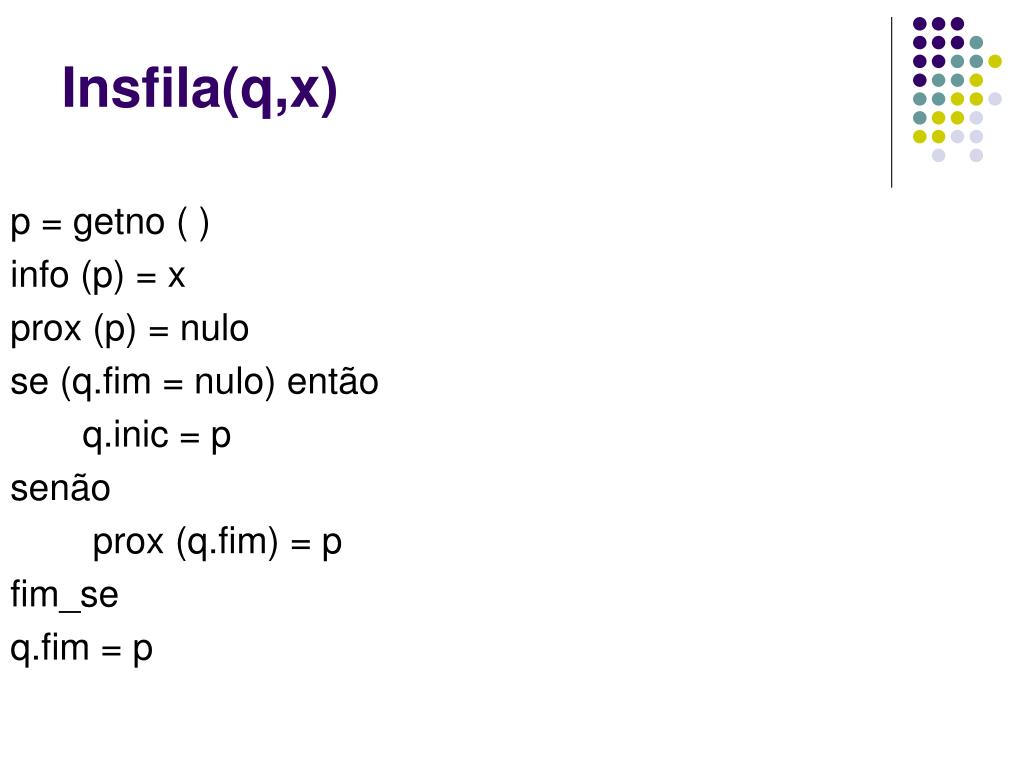Click the word senão
The image size is (1024, 768).
click(x=60, y=489)
